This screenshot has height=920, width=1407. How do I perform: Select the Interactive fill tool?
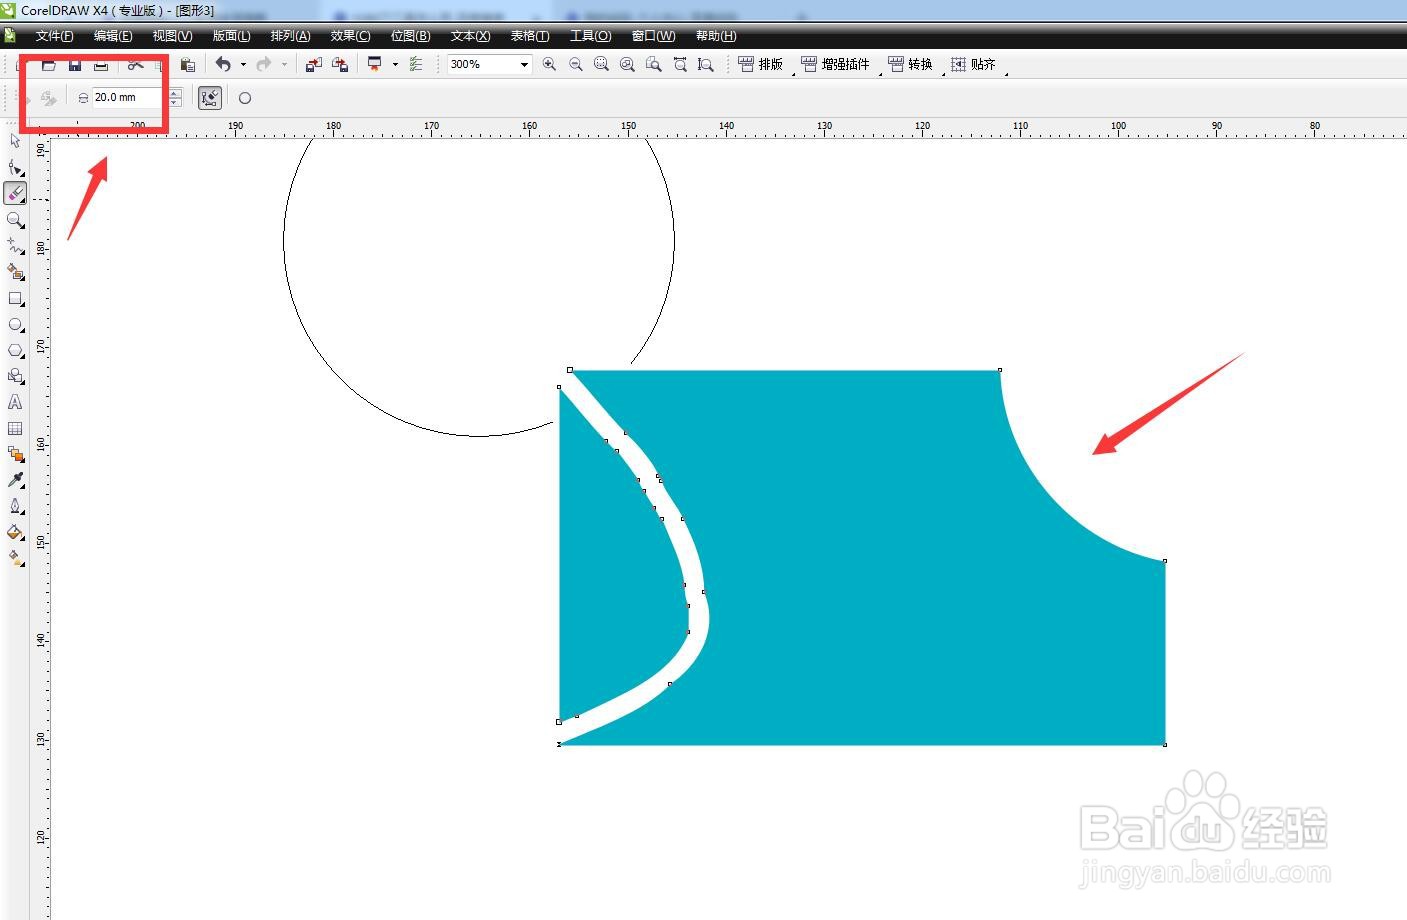15,558
